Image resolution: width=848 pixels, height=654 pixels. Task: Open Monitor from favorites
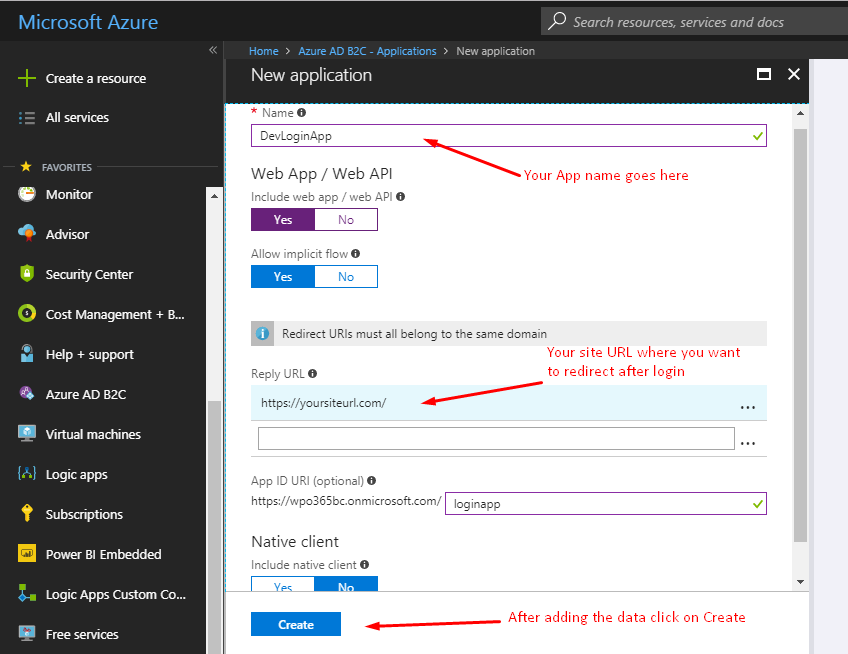coord(69,194)
